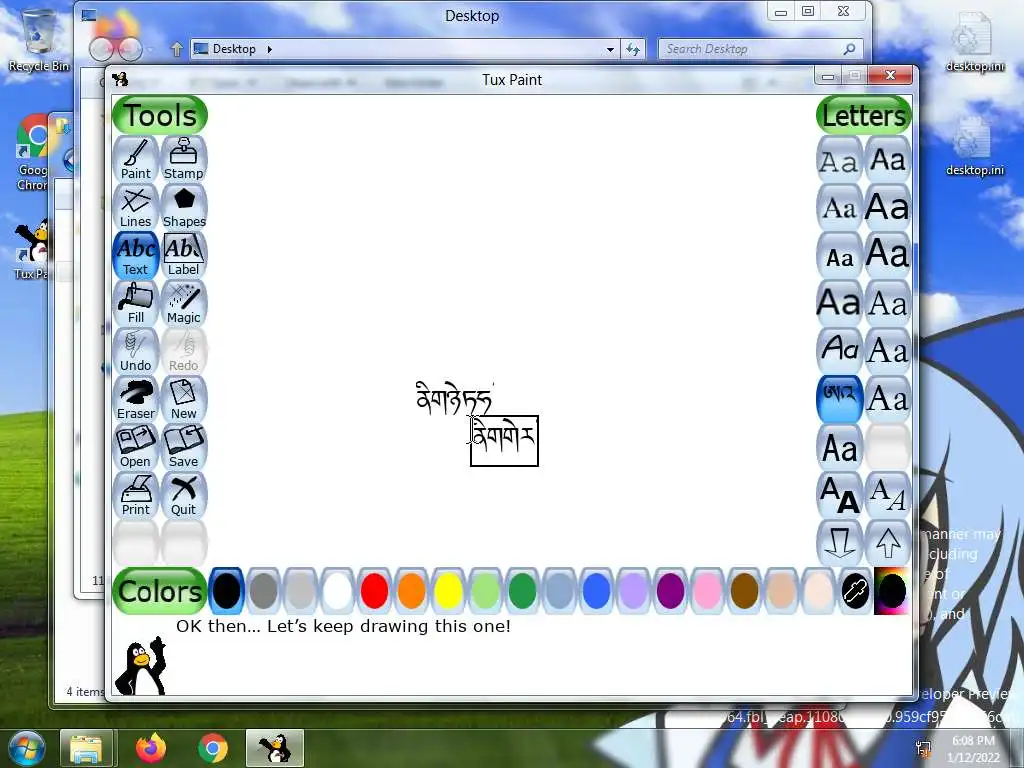Refresh the Explorer Desktop window
This screenshot has width=1024, height=768.
pyautogui.click(x=633, y=49)
